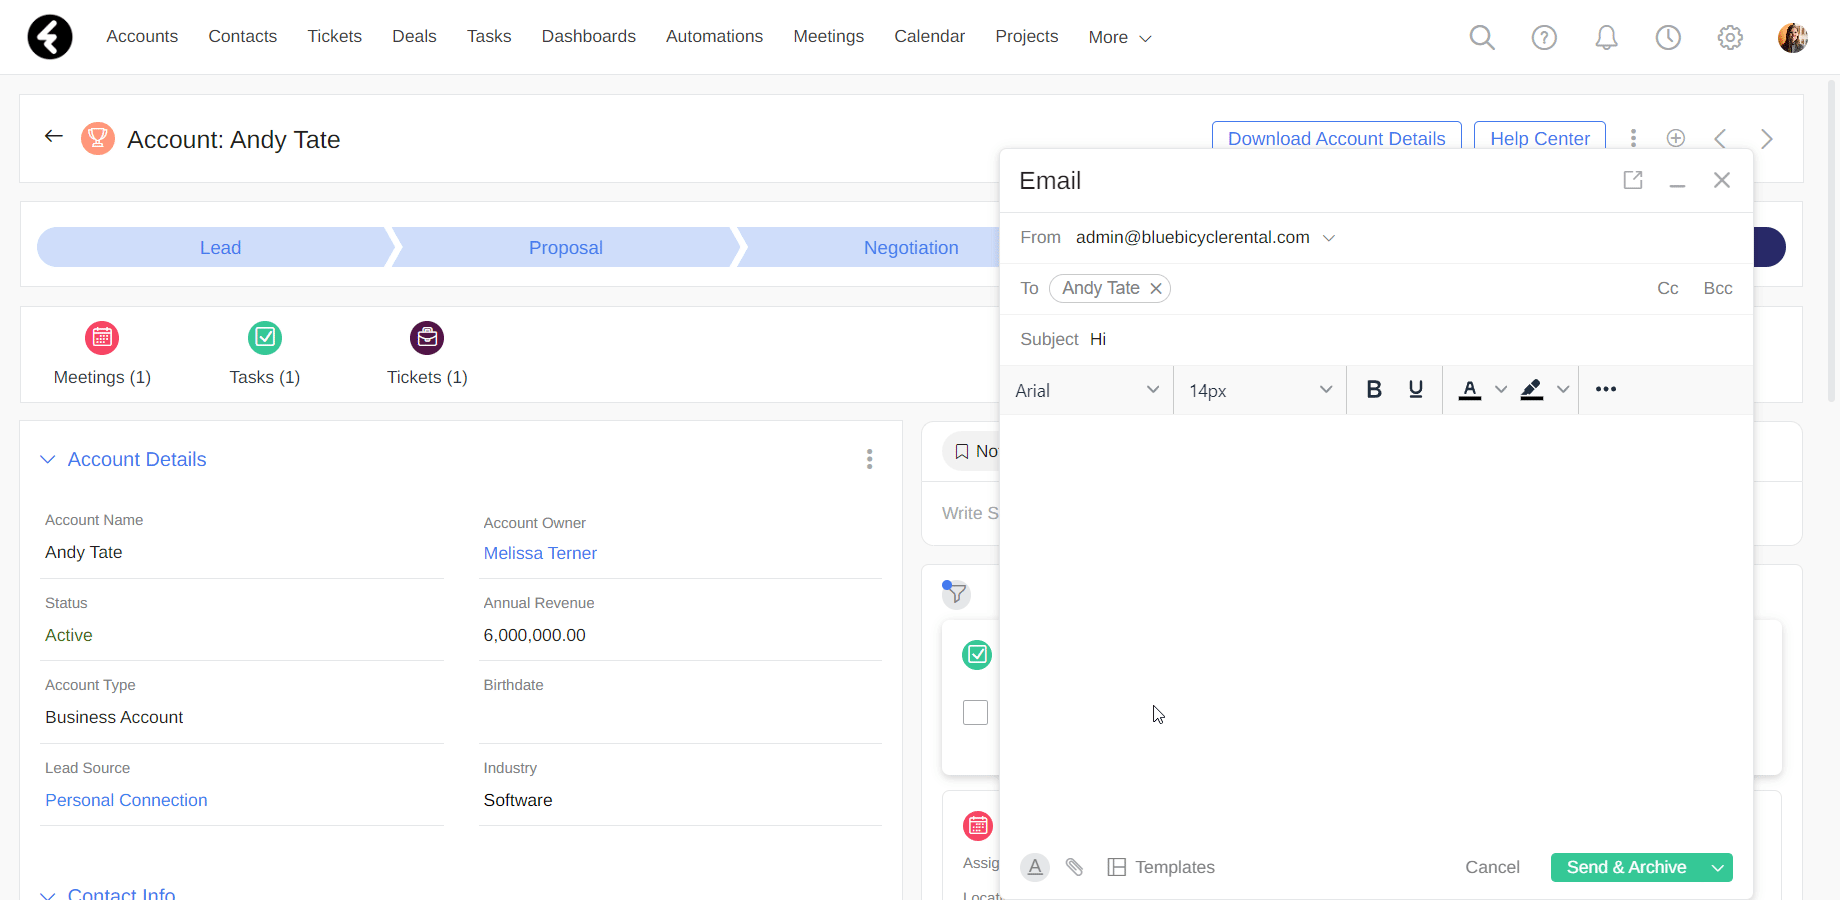Open the notifications bell

pyautogui.click(x=1606, y=37)
